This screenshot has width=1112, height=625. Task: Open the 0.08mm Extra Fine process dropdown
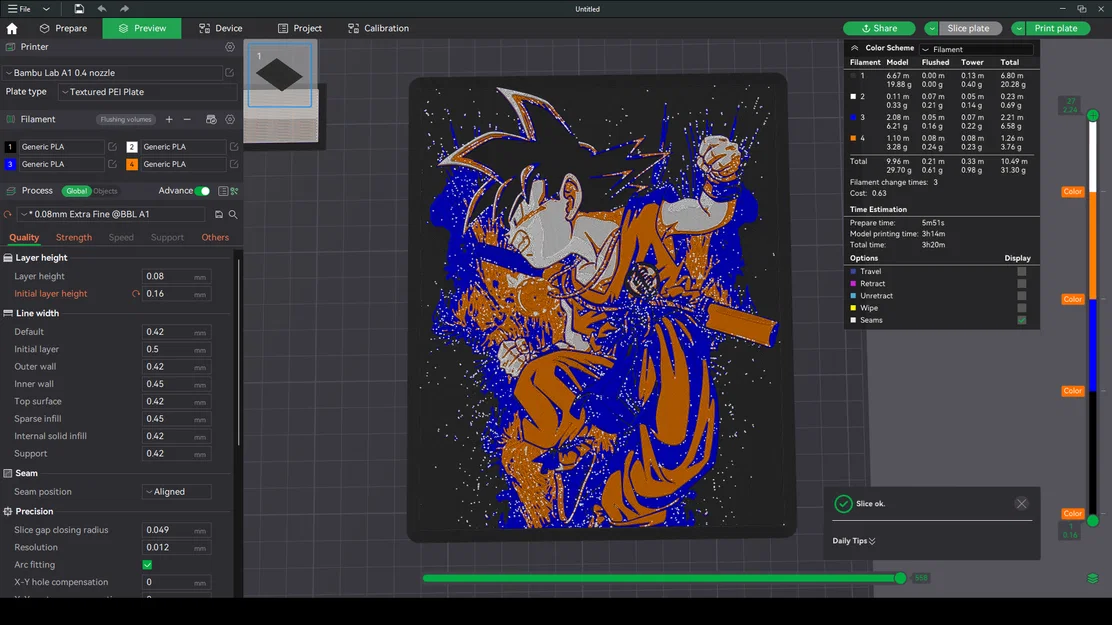pos(111,214)
